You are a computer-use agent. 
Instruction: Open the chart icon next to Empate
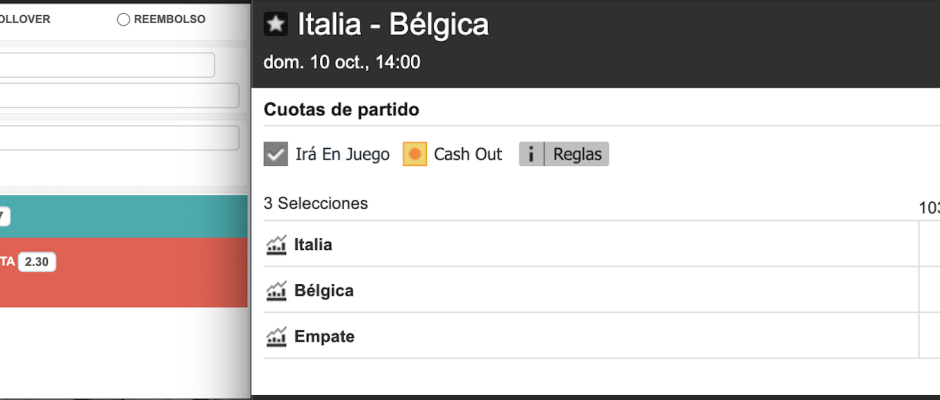coord(276,336)
